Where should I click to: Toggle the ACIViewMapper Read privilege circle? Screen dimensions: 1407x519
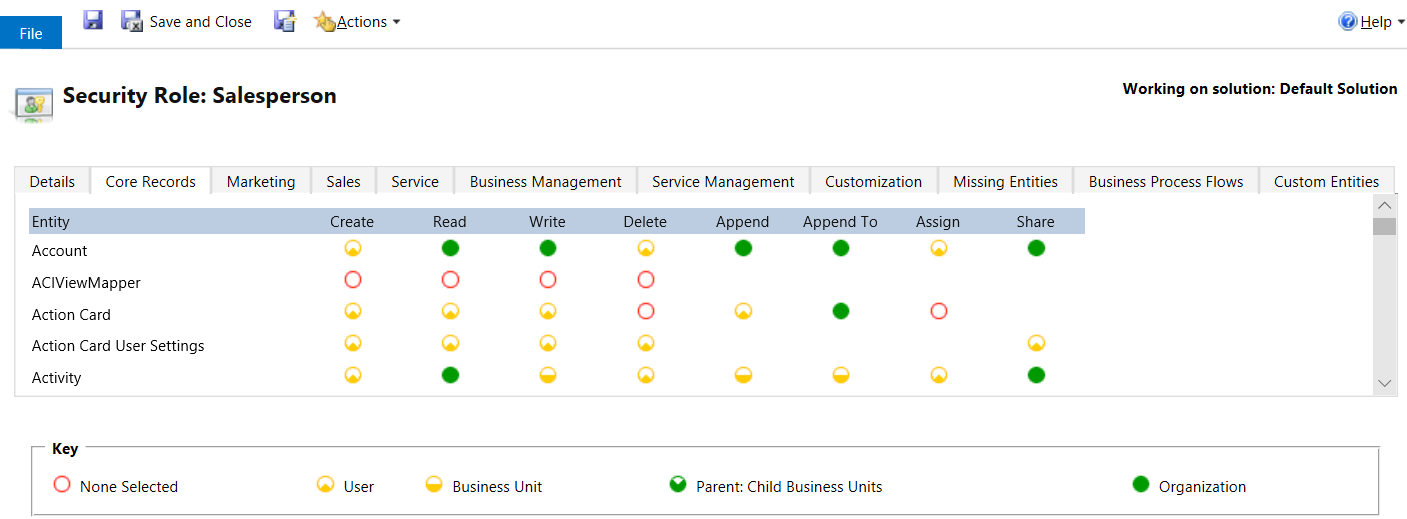pyautogui.click(x=450, y=280)
